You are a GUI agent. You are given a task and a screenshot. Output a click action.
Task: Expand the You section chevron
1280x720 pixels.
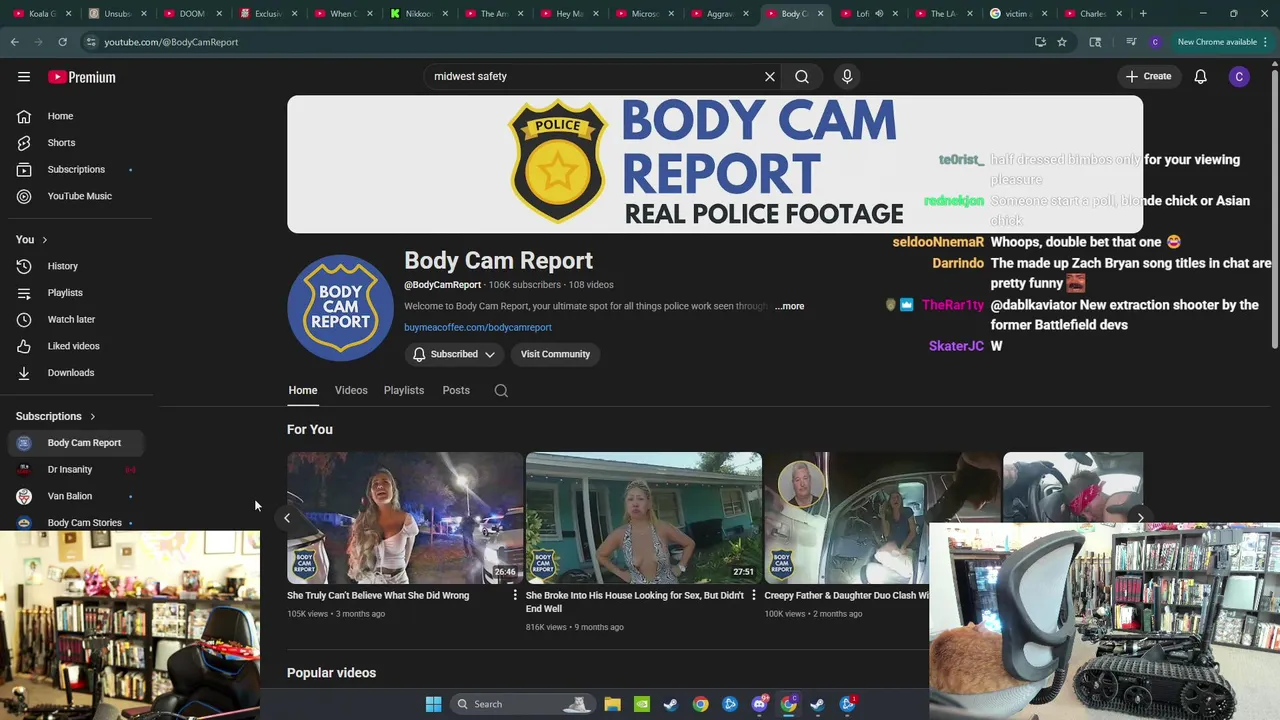(44, 240)
